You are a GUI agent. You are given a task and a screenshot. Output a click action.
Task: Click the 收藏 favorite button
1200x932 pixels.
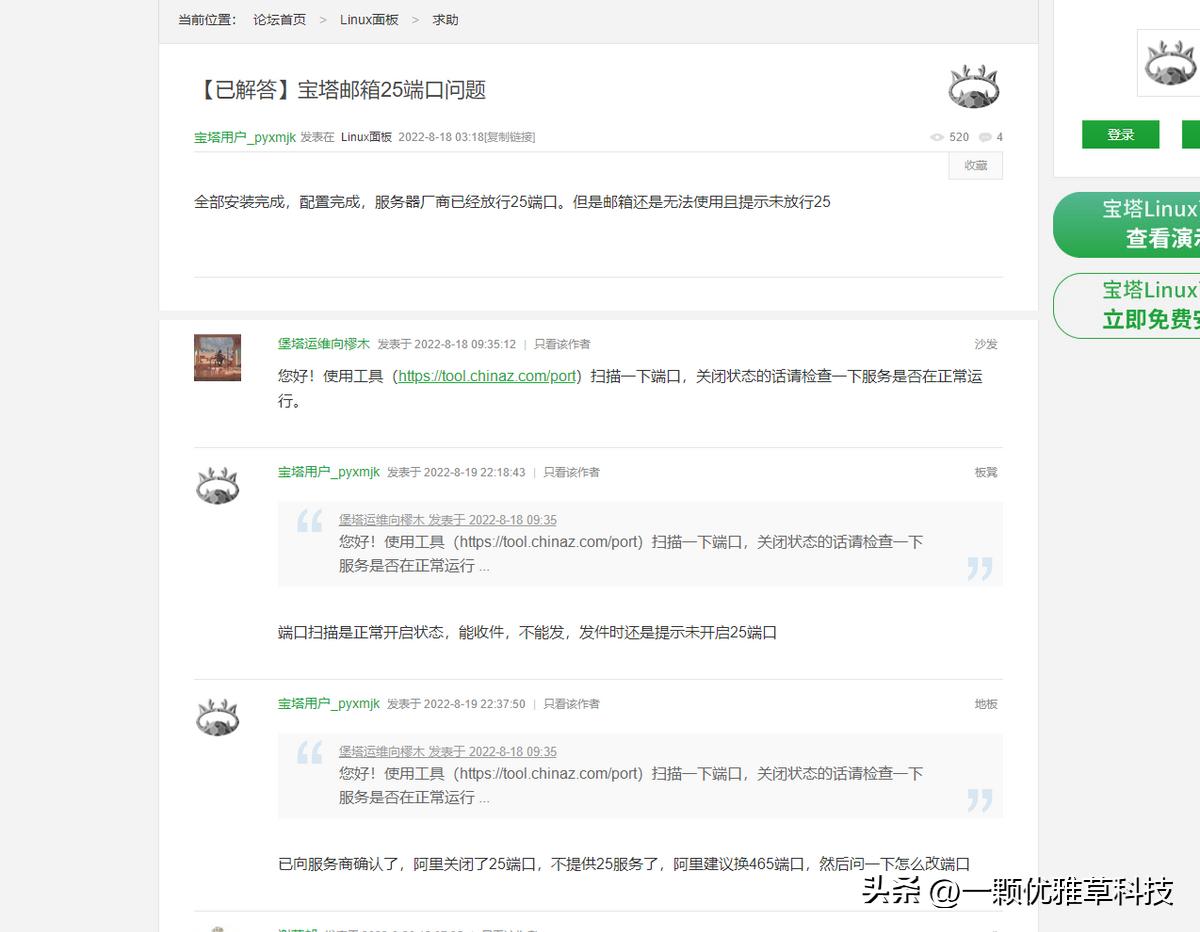point(974,166)
